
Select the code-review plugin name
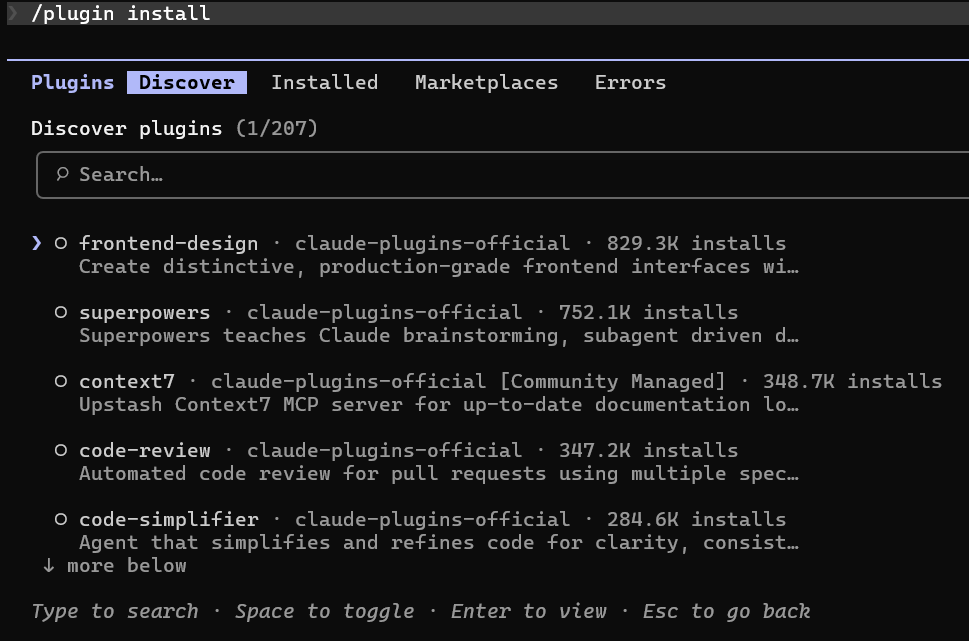pos(145,451)
